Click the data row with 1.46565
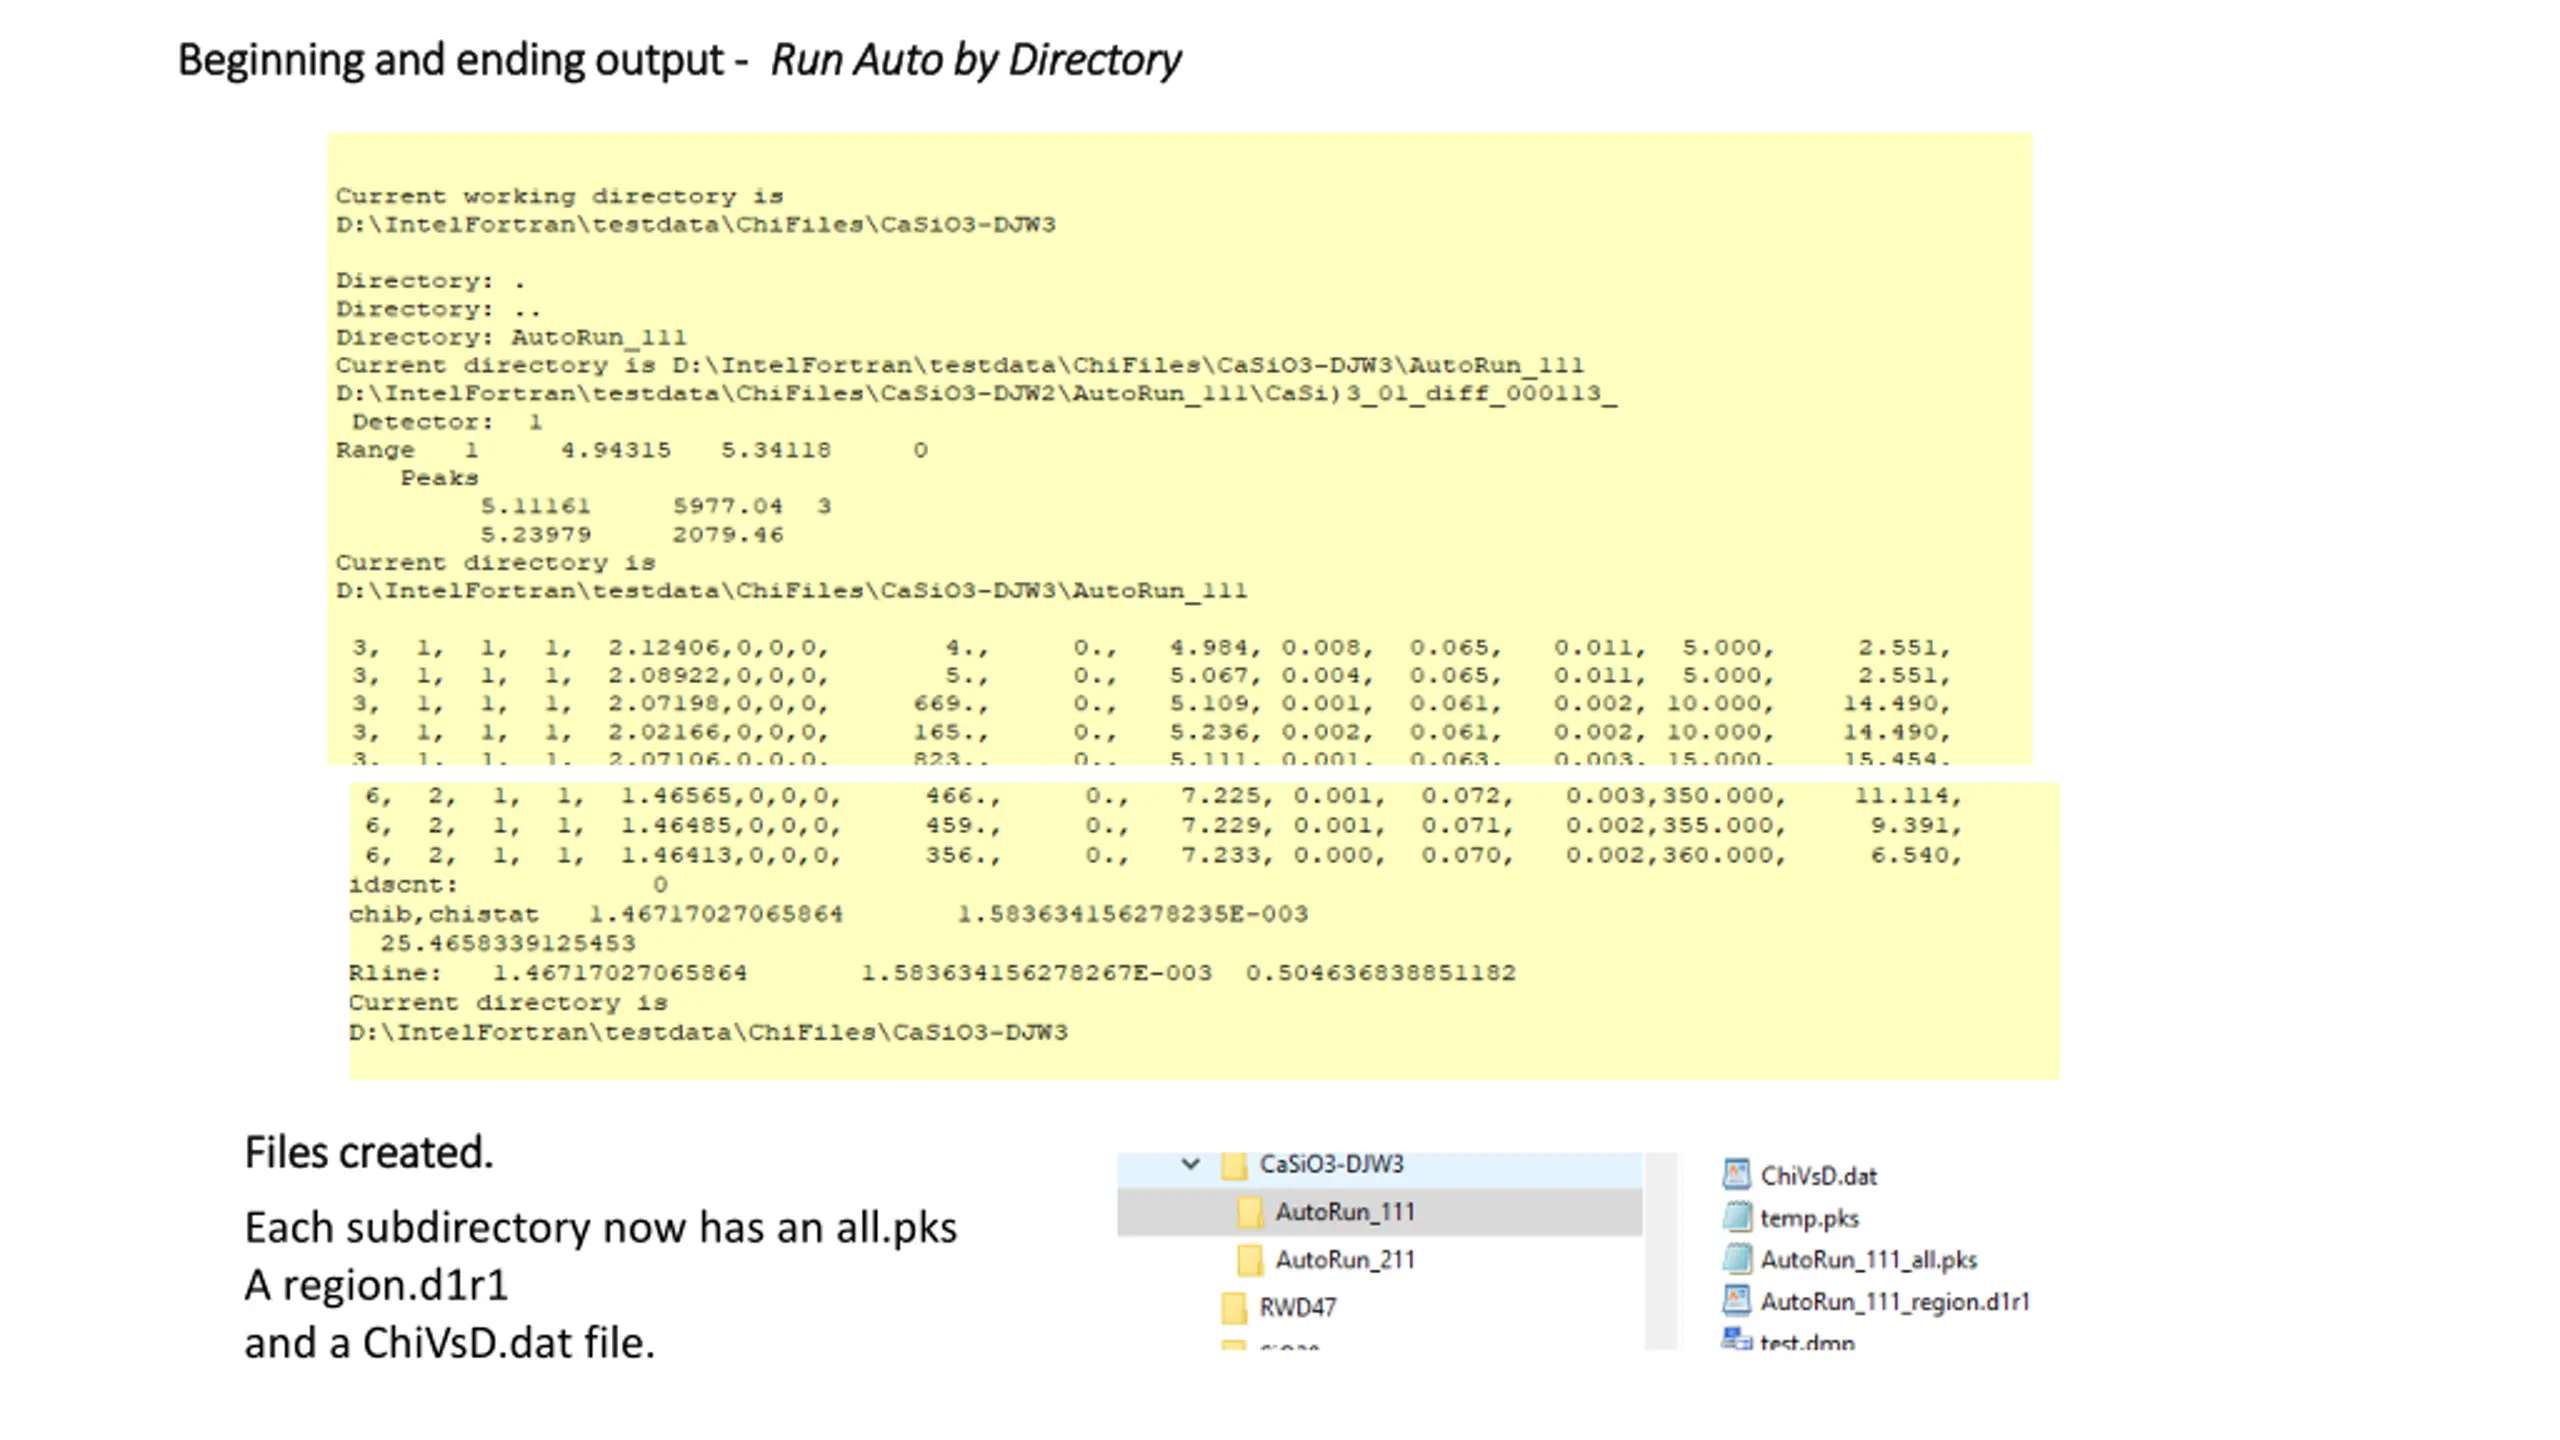This screenshot has width=2560, height=1440. (x=1163, y=796)
